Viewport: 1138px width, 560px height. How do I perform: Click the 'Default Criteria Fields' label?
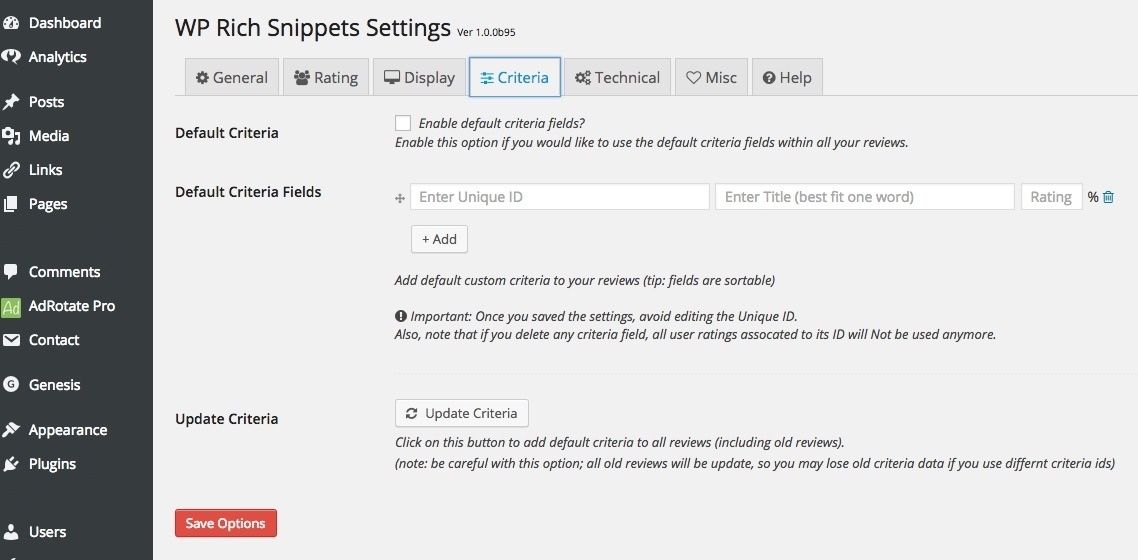pos(248,192)
